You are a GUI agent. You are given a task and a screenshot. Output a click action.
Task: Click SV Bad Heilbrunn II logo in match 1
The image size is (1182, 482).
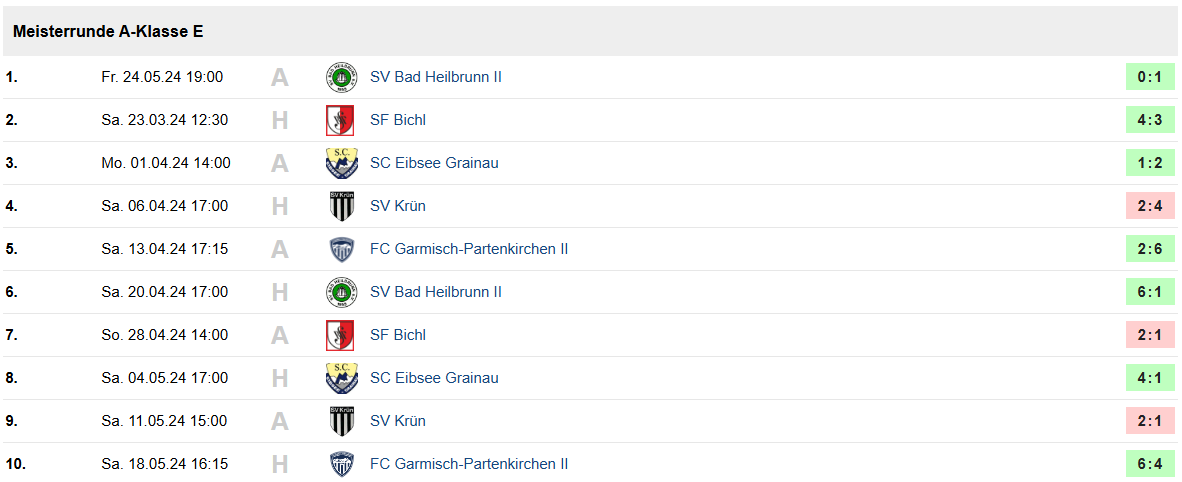[341, 77]
